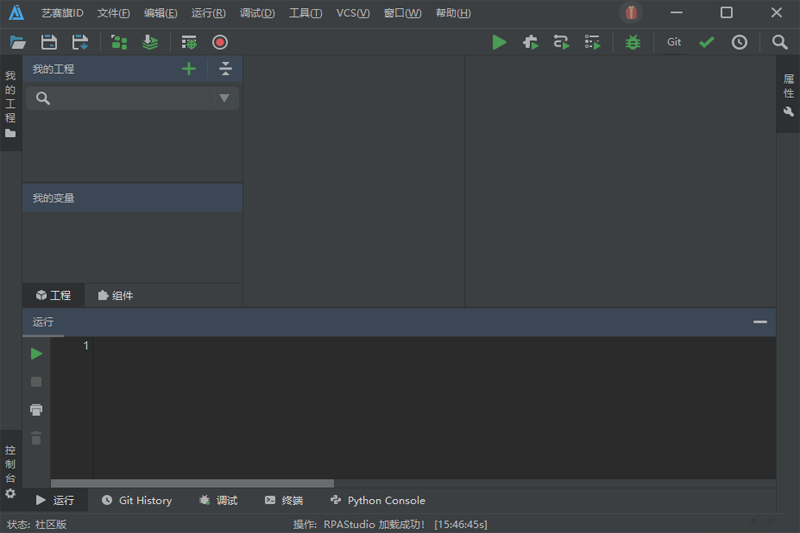This screenshot has height=533, width=800.
Task: Click the green layered download icon
Action: pos(150,42)
